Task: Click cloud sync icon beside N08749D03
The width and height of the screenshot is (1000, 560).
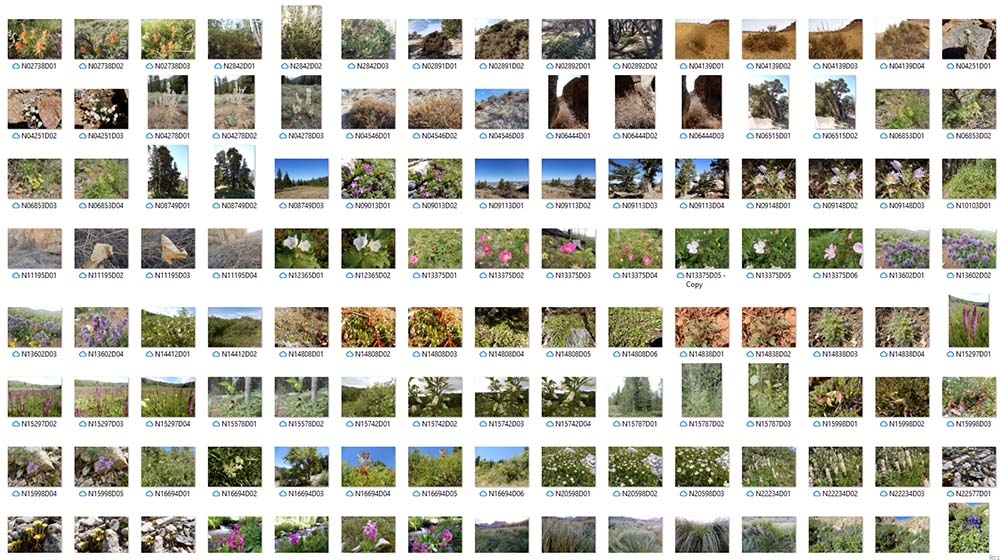Action: [x=283, y=206]
